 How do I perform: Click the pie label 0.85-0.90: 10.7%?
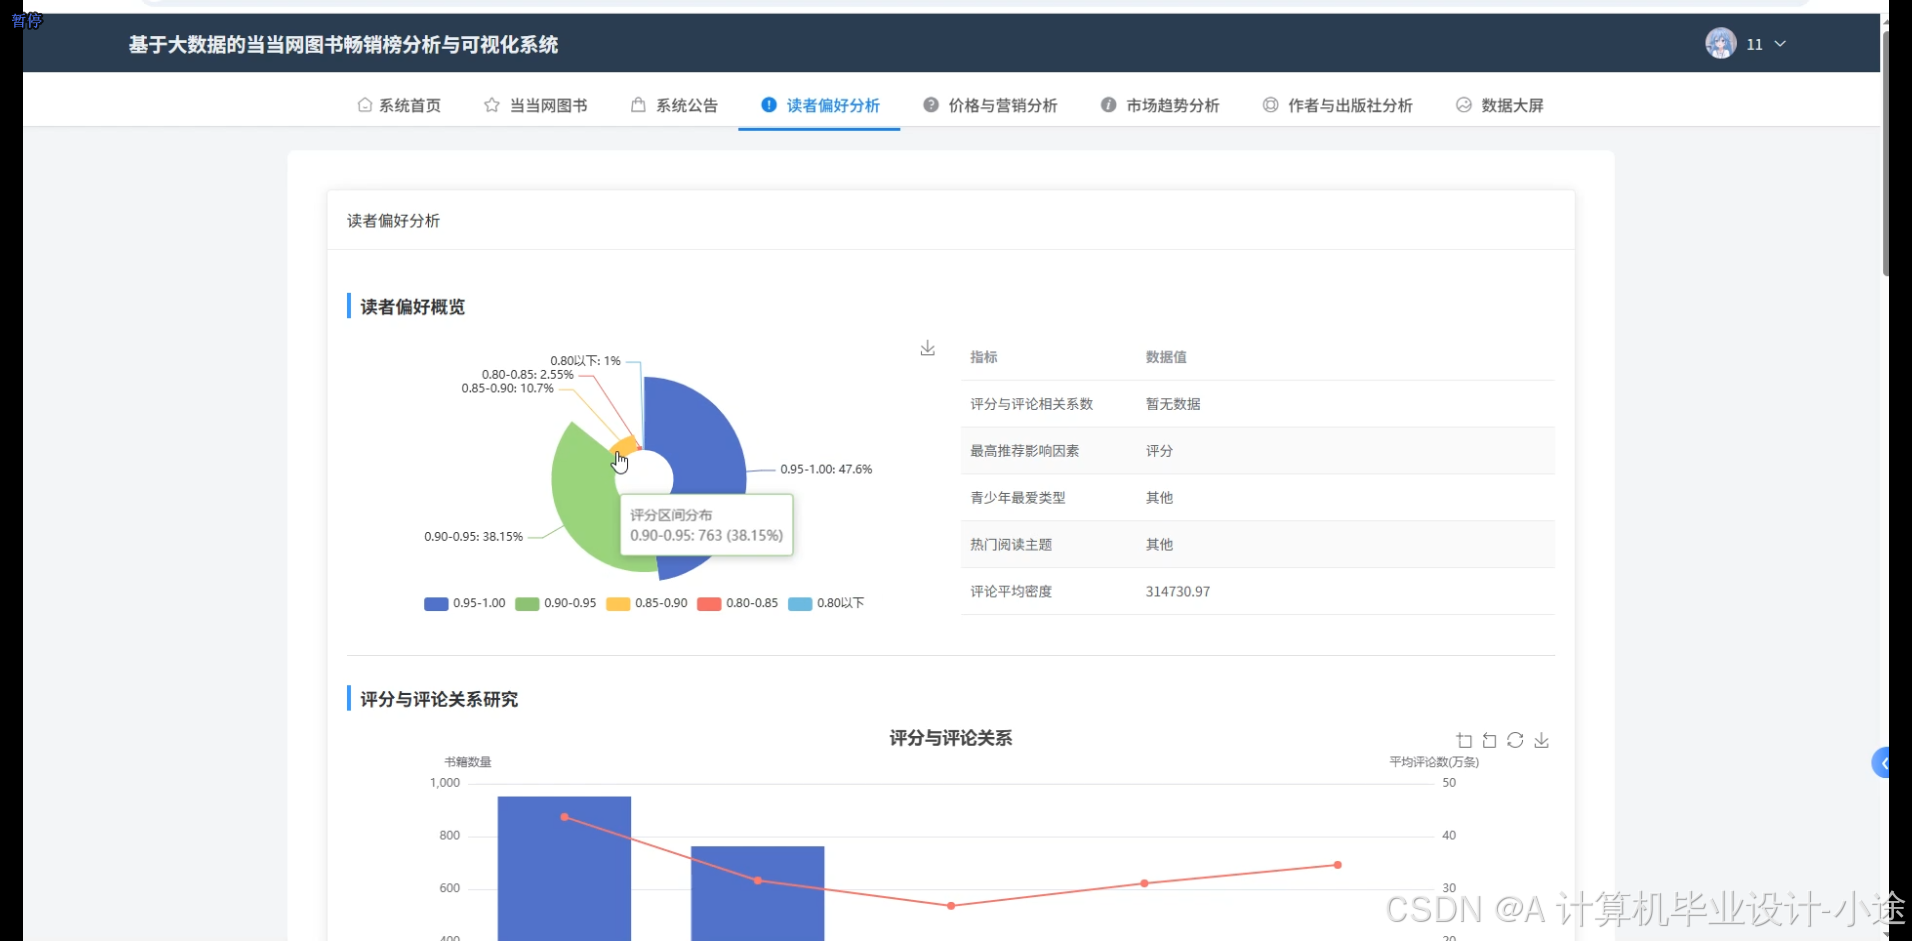(507, 388)
